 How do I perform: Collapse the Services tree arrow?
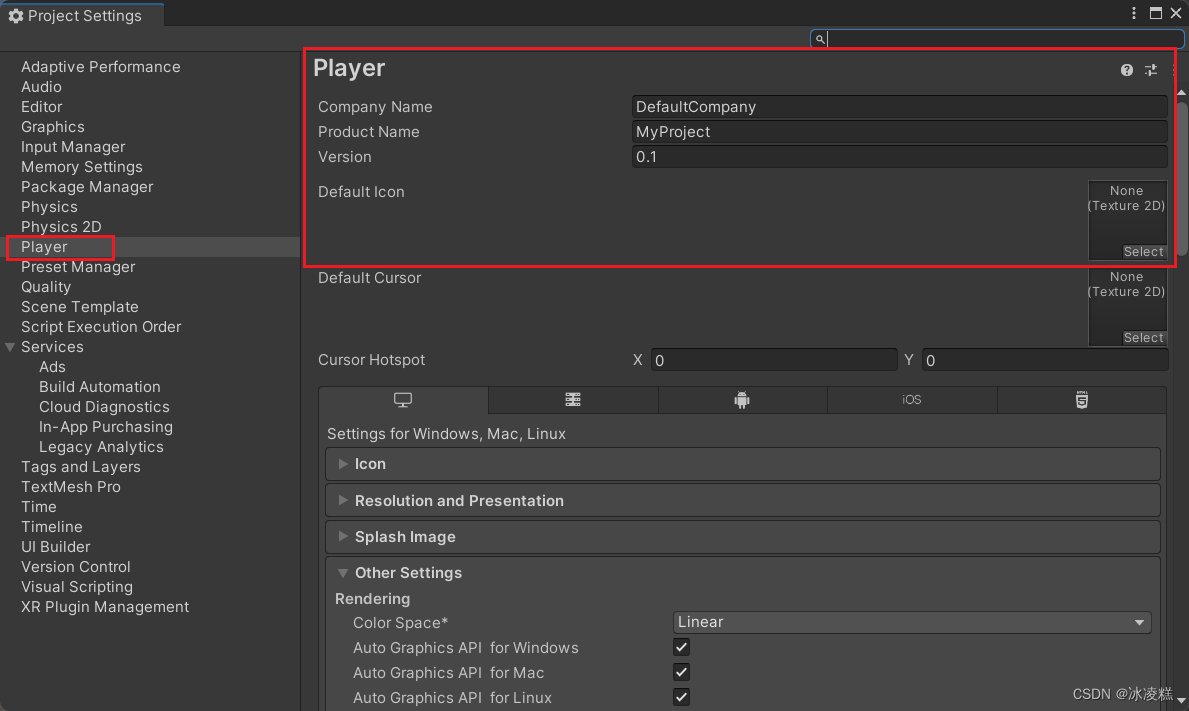point(11,347)
